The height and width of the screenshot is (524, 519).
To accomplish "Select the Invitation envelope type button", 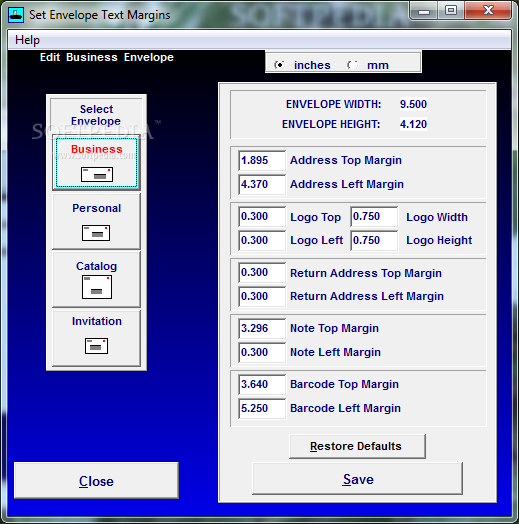I will (x=96, y=338).
